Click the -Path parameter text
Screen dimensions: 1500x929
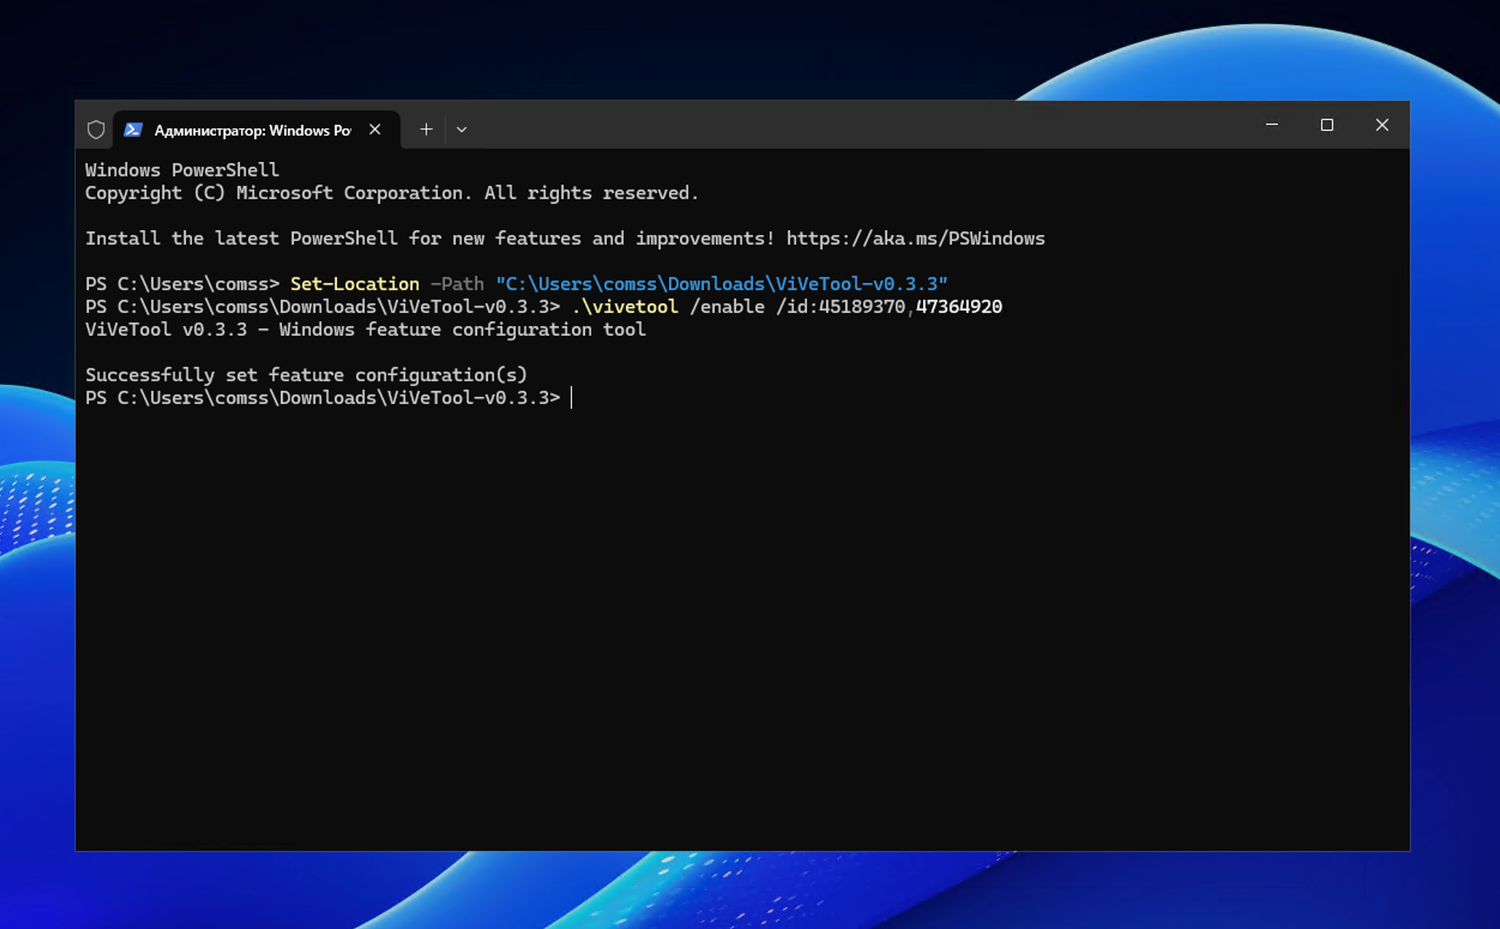coord(457,284)
